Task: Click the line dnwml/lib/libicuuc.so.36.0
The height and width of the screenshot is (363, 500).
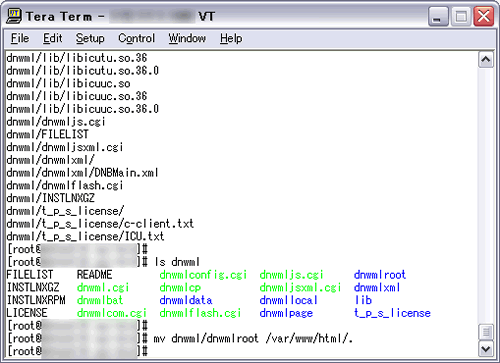Action: point(83,109)
